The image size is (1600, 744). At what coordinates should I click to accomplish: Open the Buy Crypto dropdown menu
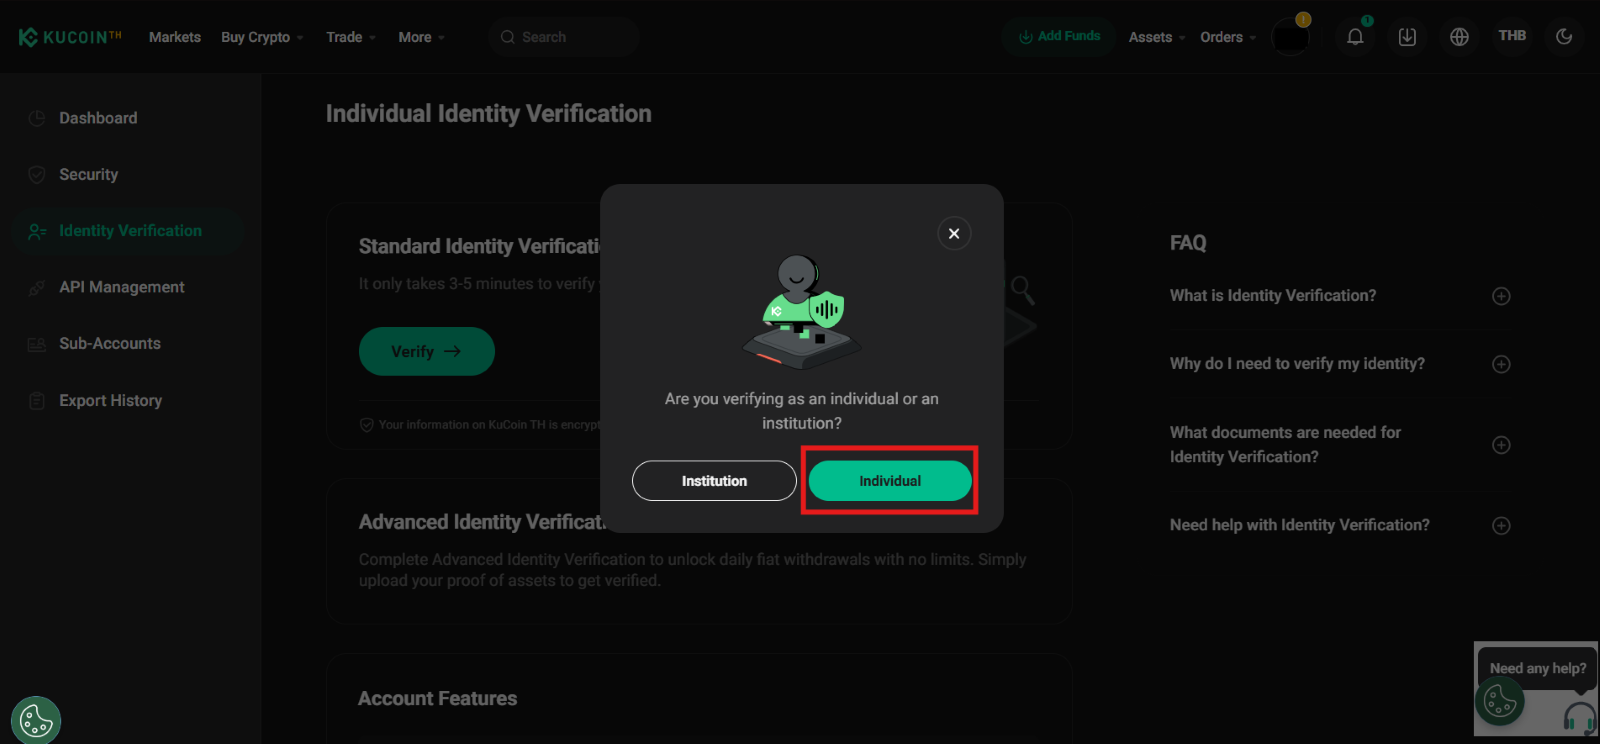coord(261,37)
